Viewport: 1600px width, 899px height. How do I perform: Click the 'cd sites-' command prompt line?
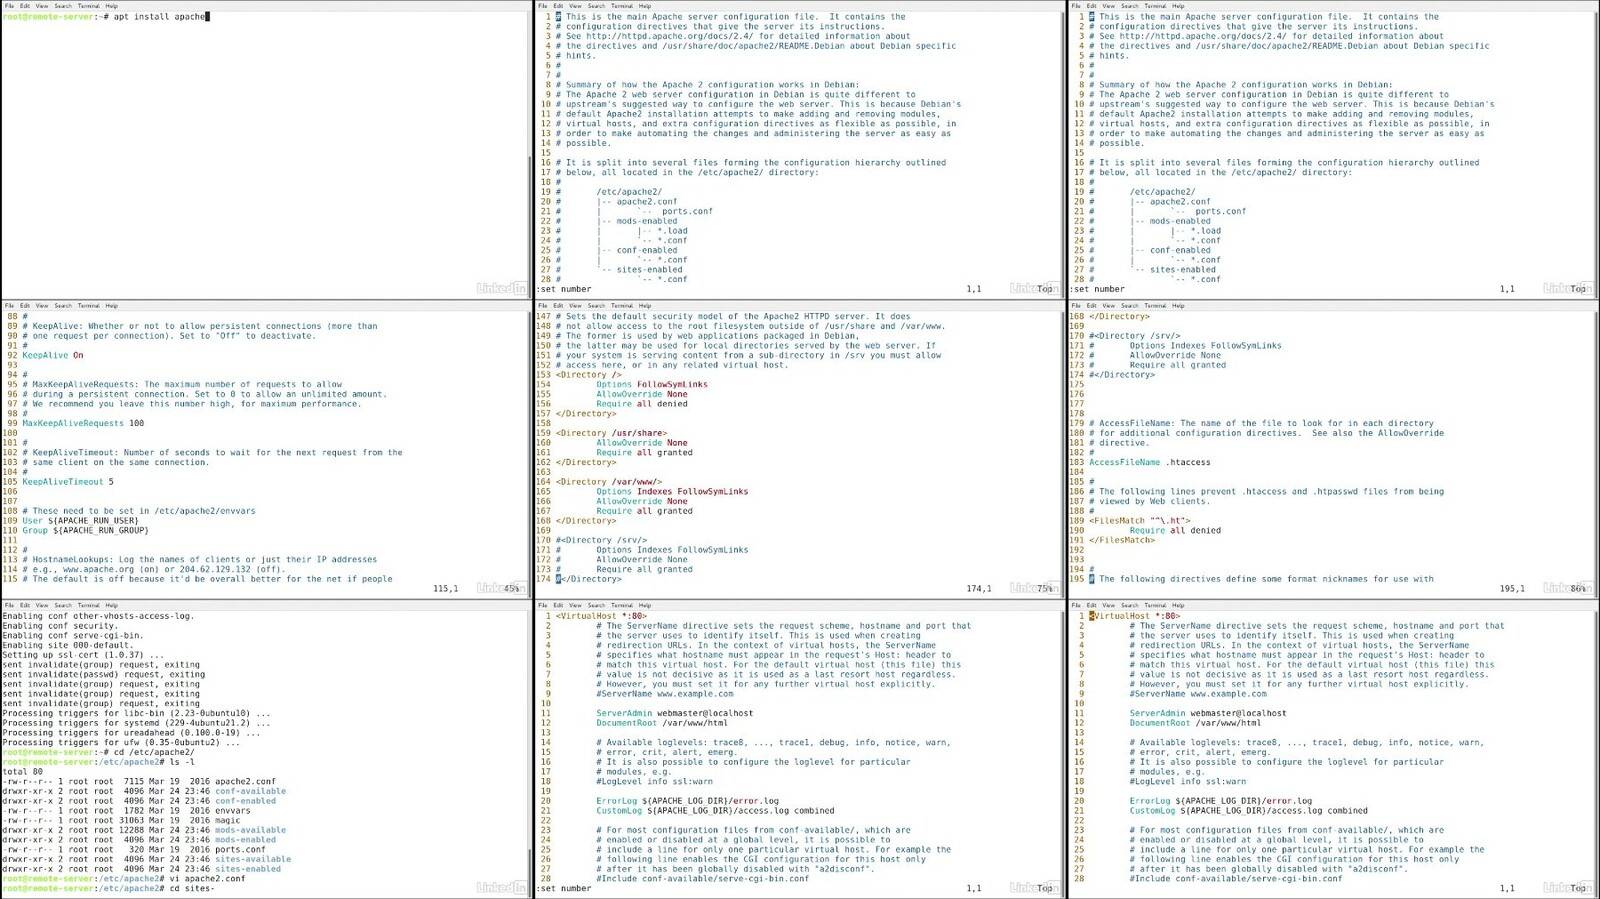pyautogui.click(x=108, y=889)
